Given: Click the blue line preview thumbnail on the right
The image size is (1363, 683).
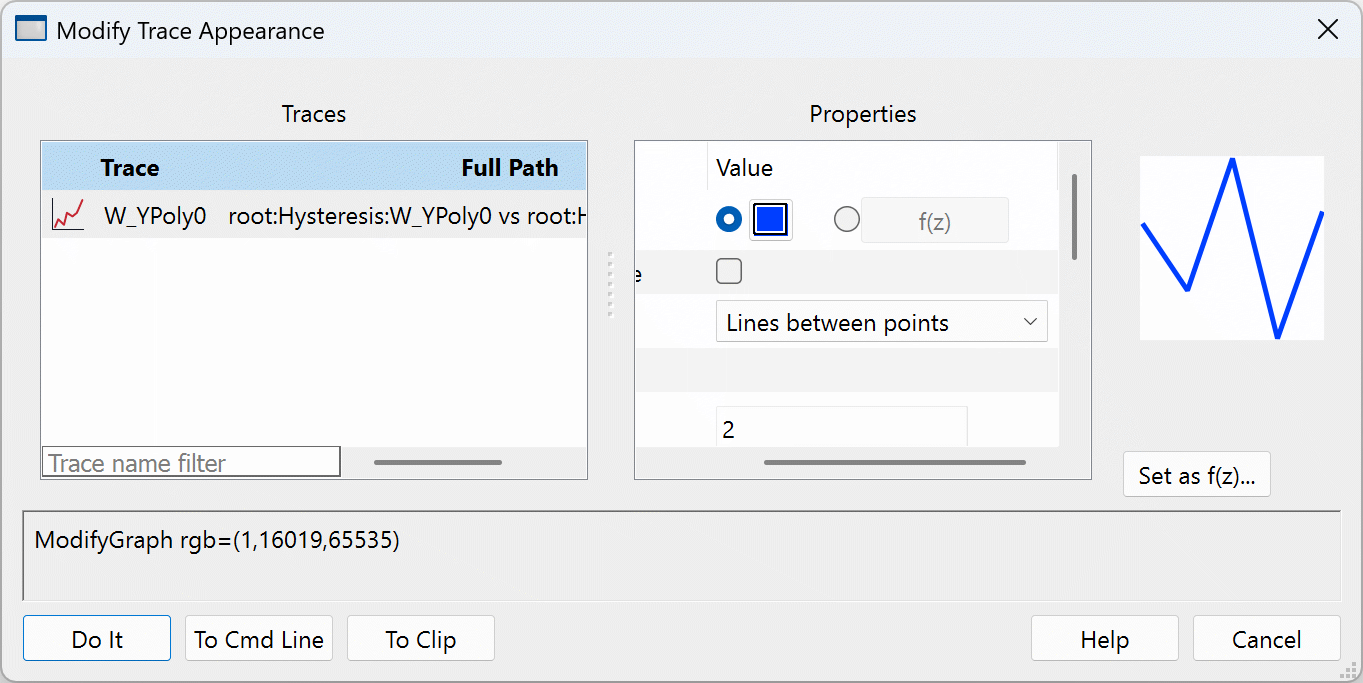Looking at the screenshot, I should [1231, 247].
